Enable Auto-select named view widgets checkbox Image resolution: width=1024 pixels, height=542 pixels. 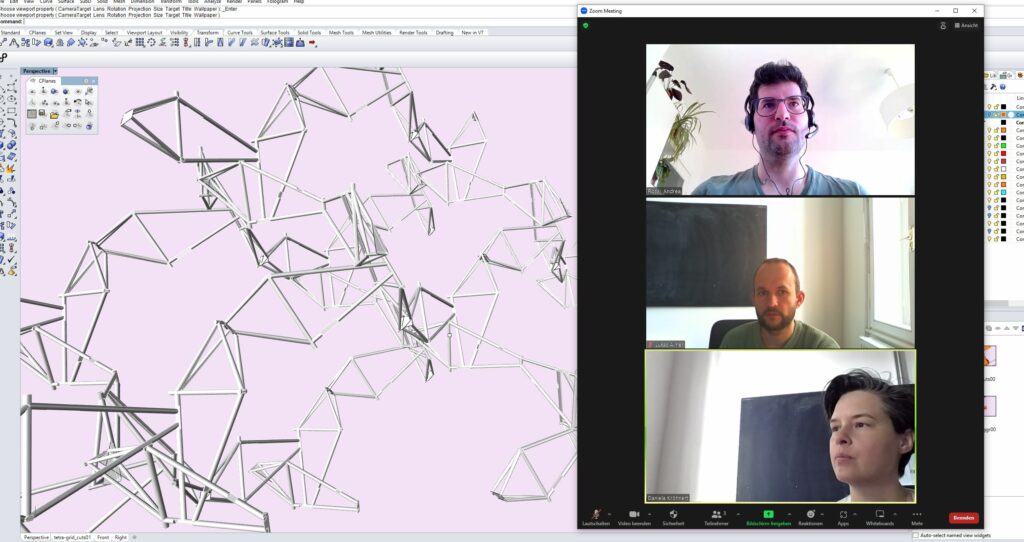(x=916, y=536)
